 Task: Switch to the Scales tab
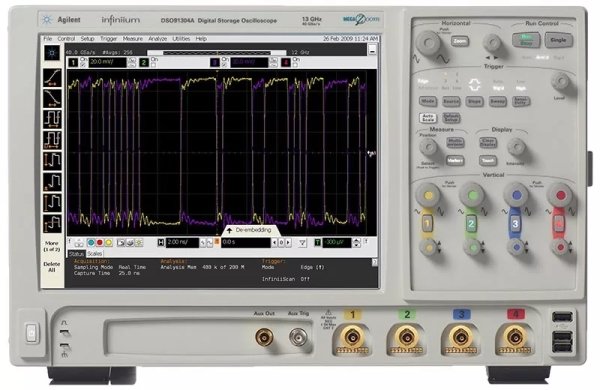[x=95, y=254]
